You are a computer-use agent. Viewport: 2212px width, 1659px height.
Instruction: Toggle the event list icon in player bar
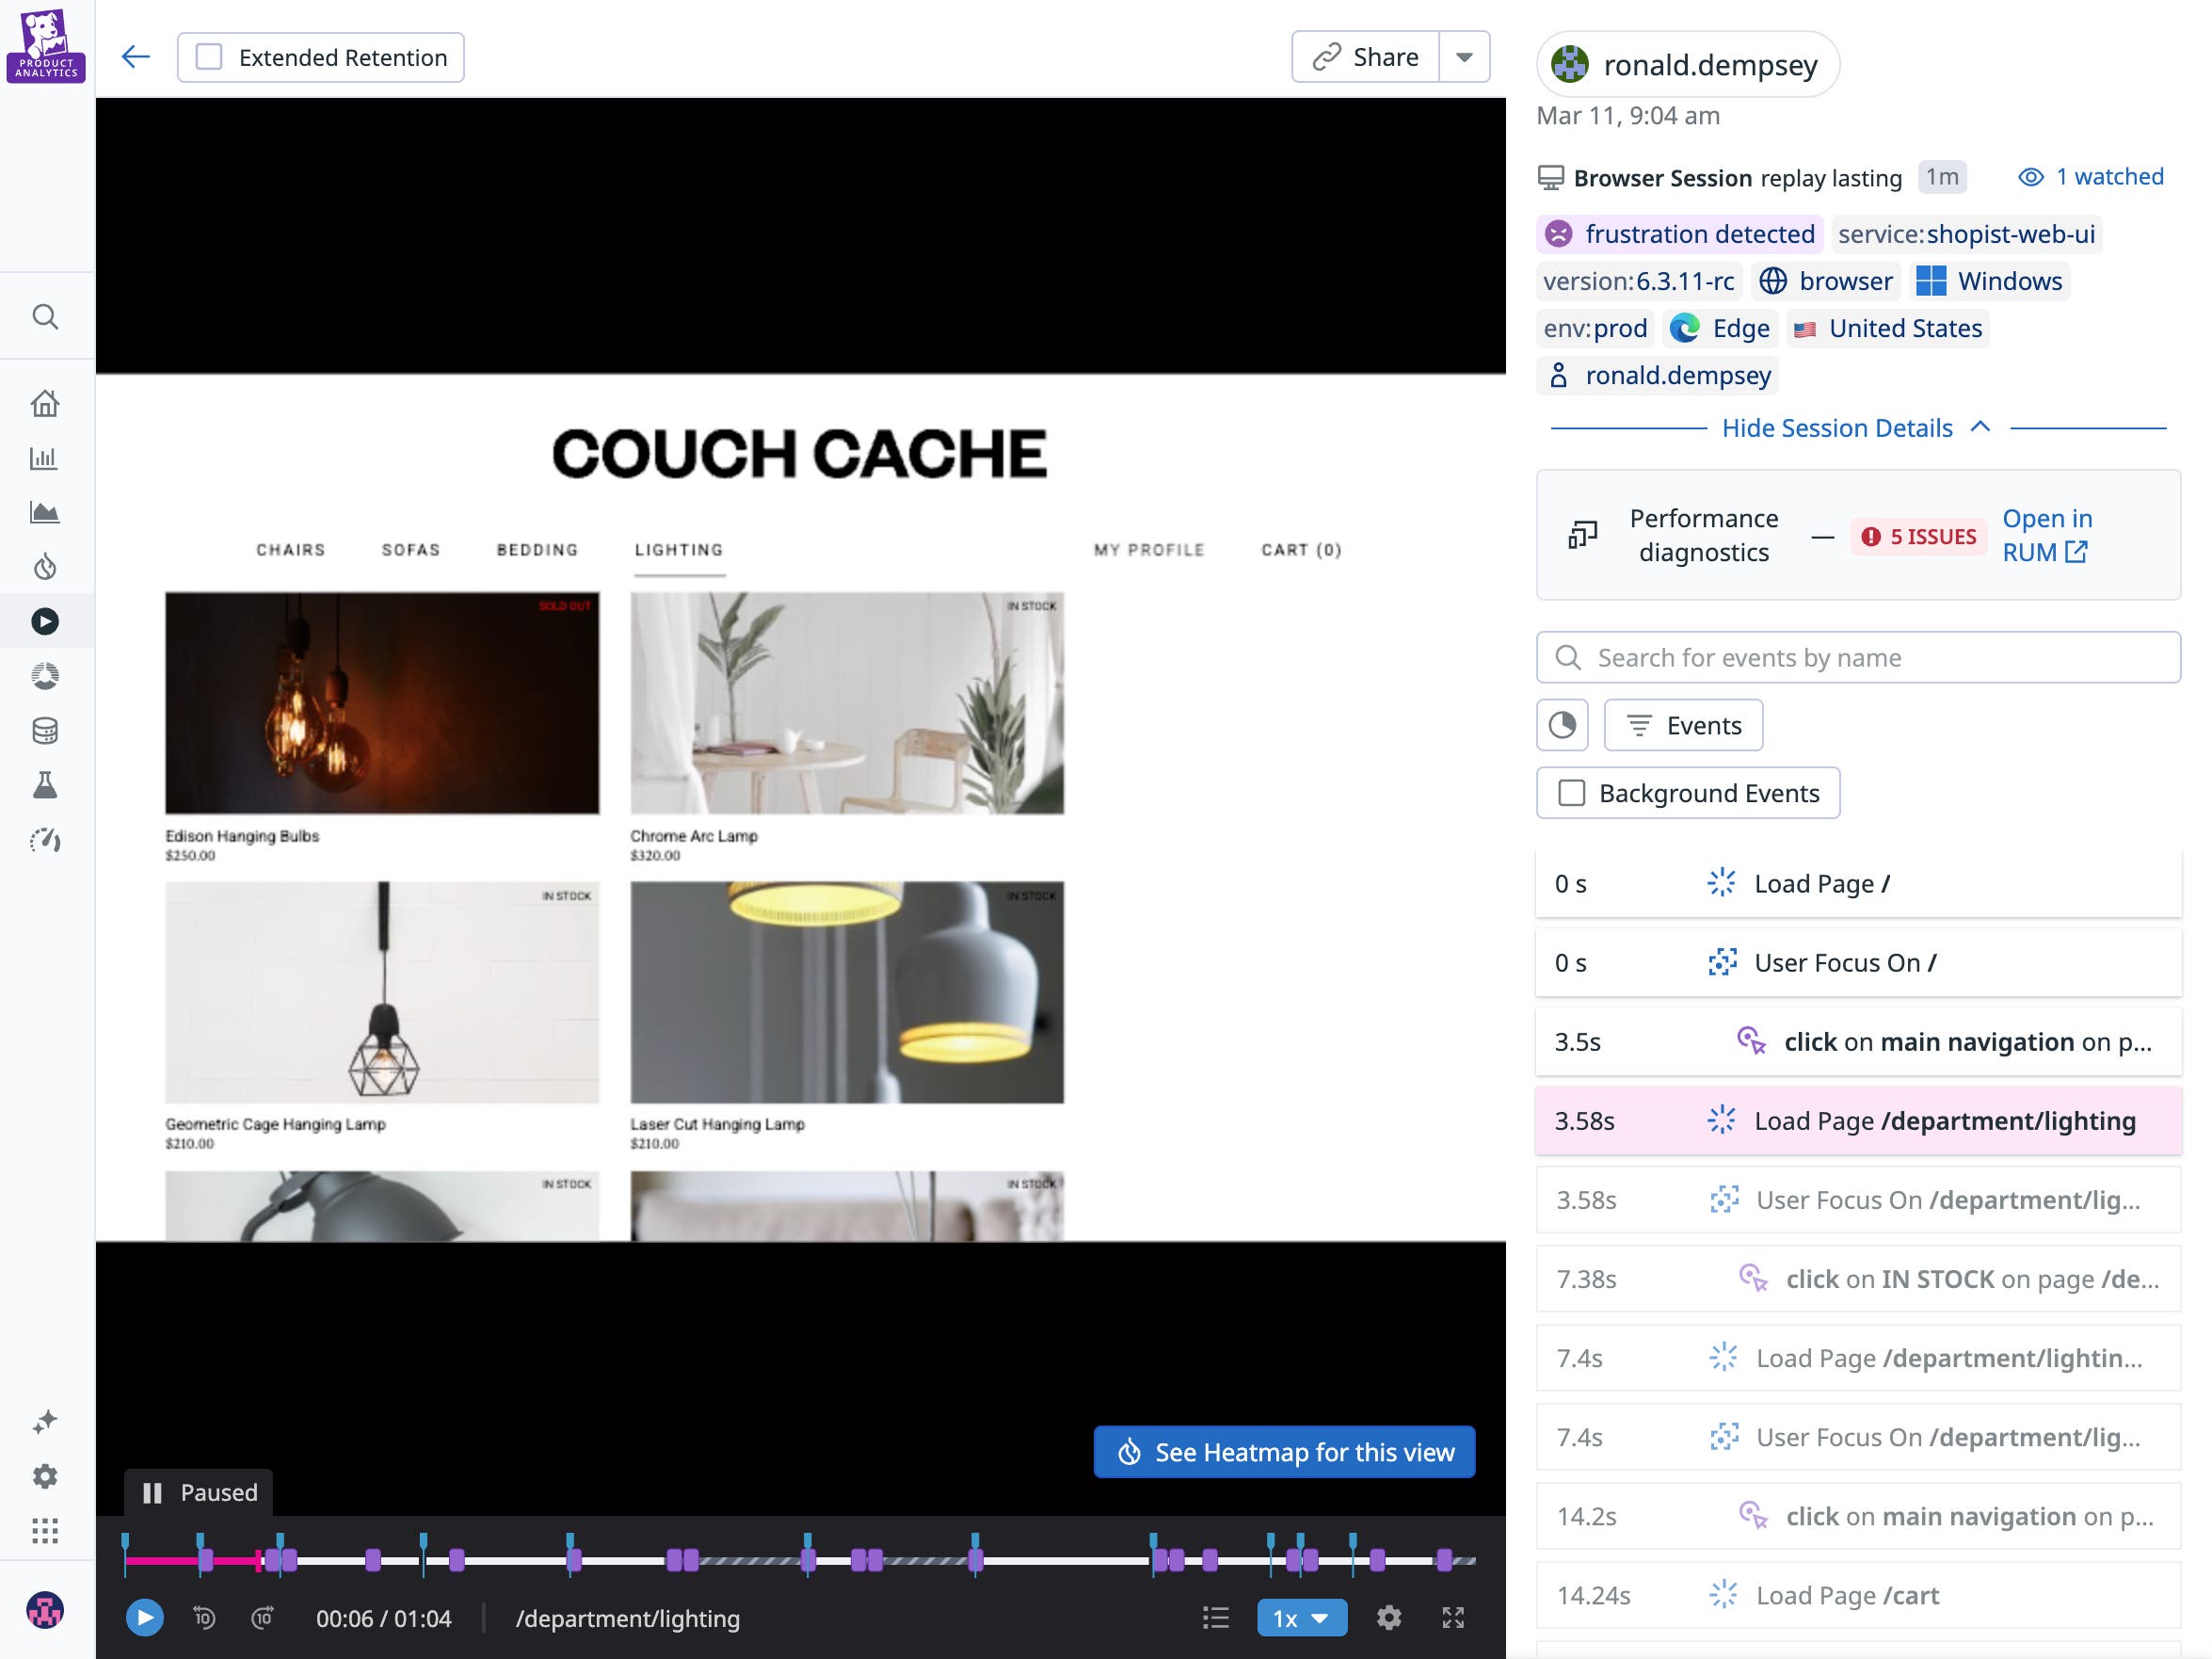[1215, 1617]
